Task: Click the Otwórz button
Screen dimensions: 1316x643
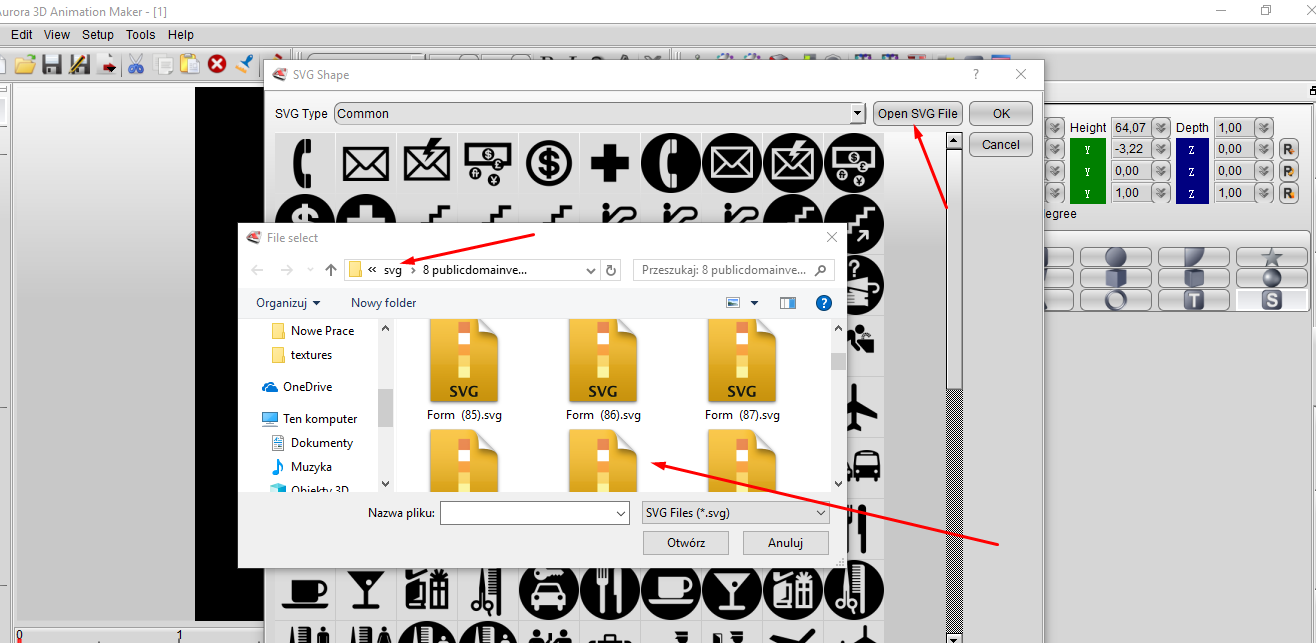Action: tap(686, 543)
